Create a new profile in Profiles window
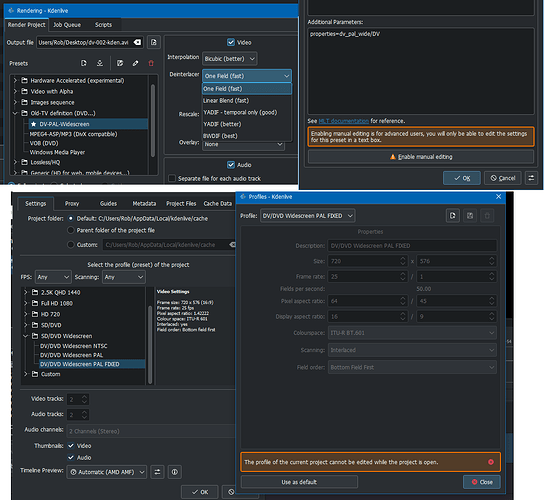544x500 pixels. 453,216
